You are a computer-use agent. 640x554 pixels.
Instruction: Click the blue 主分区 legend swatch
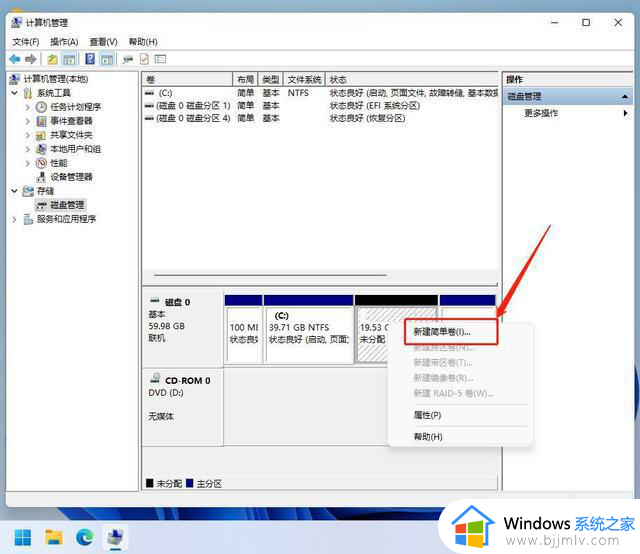pyautogui.click(x=189, y=483)
